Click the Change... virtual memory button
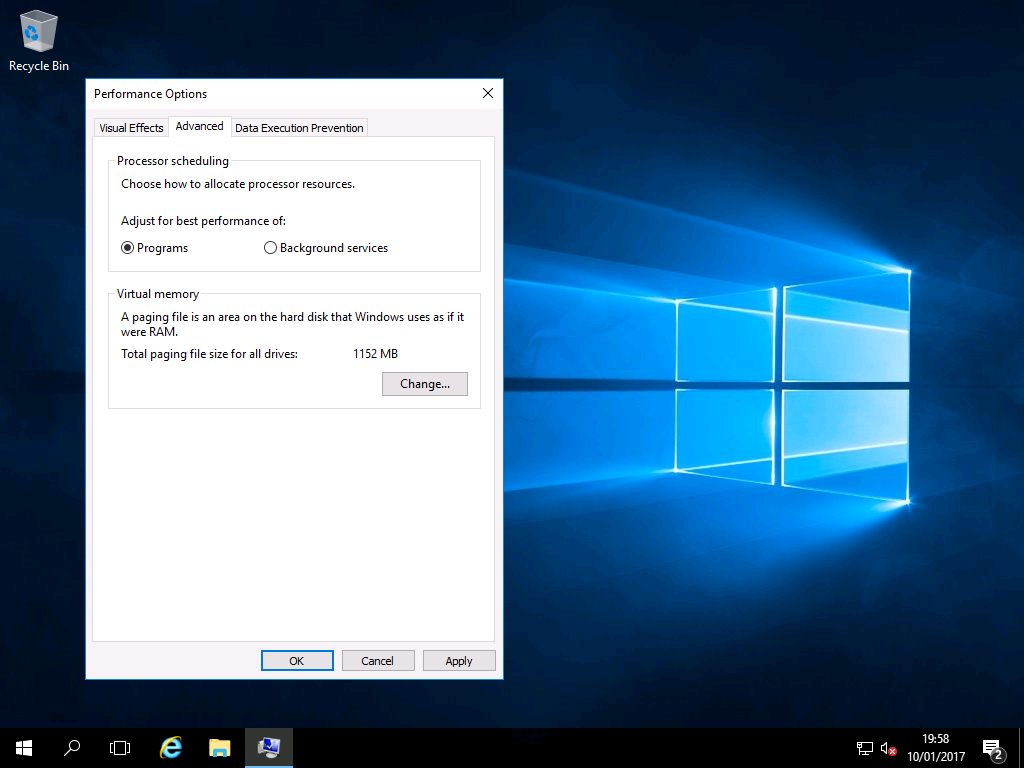 coord(424,384)
